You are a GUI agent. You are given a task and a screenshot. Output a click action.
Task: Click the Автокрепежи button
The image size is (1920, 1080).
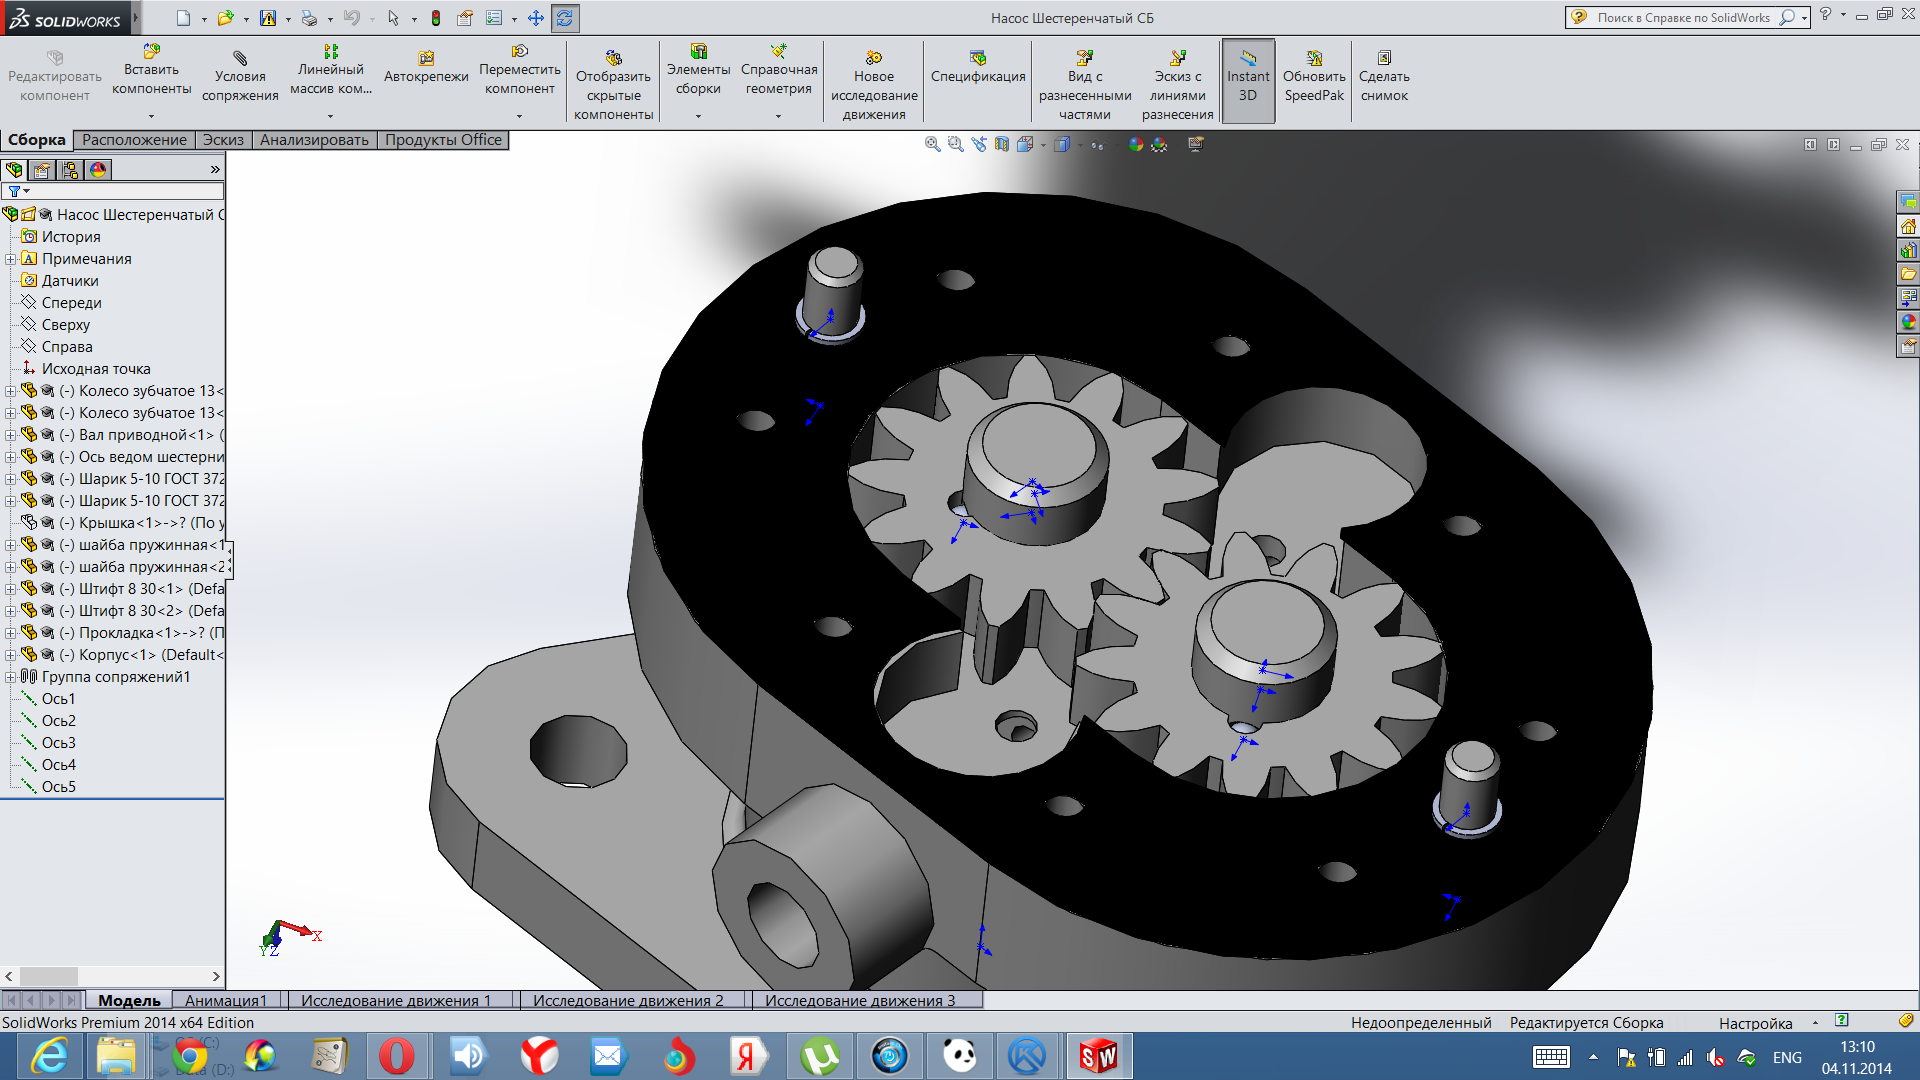(x=426, y=68)
